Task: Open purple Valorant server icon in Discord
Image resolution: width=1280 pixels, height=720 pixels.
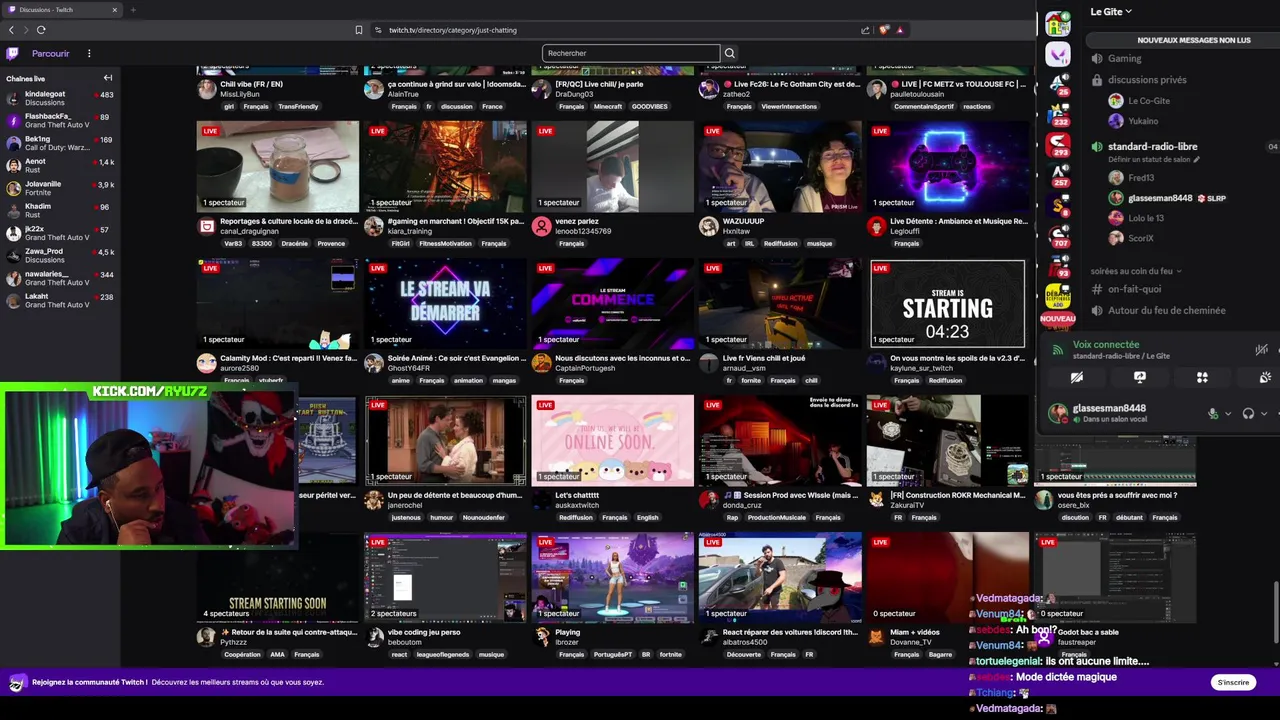Action: pos(1057,54)
